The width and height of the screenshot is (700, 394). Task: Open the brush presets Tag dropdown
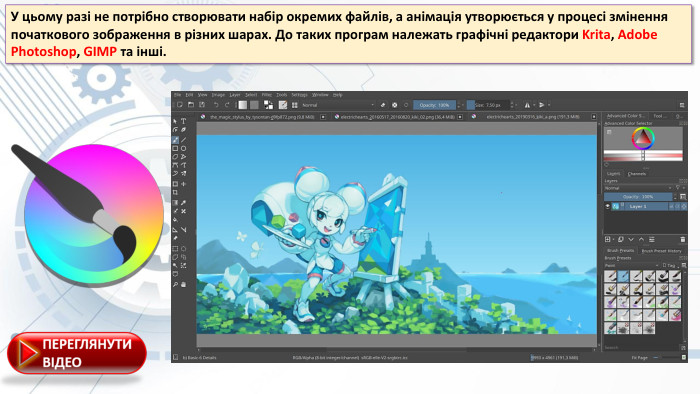tap(671, 265)
